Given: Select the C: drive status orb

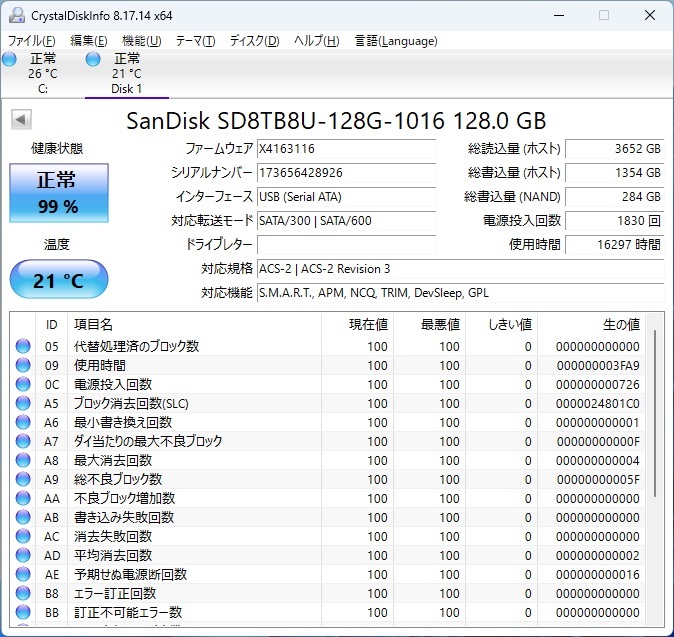Looking at the screenshot, I should tap(9, 60).
